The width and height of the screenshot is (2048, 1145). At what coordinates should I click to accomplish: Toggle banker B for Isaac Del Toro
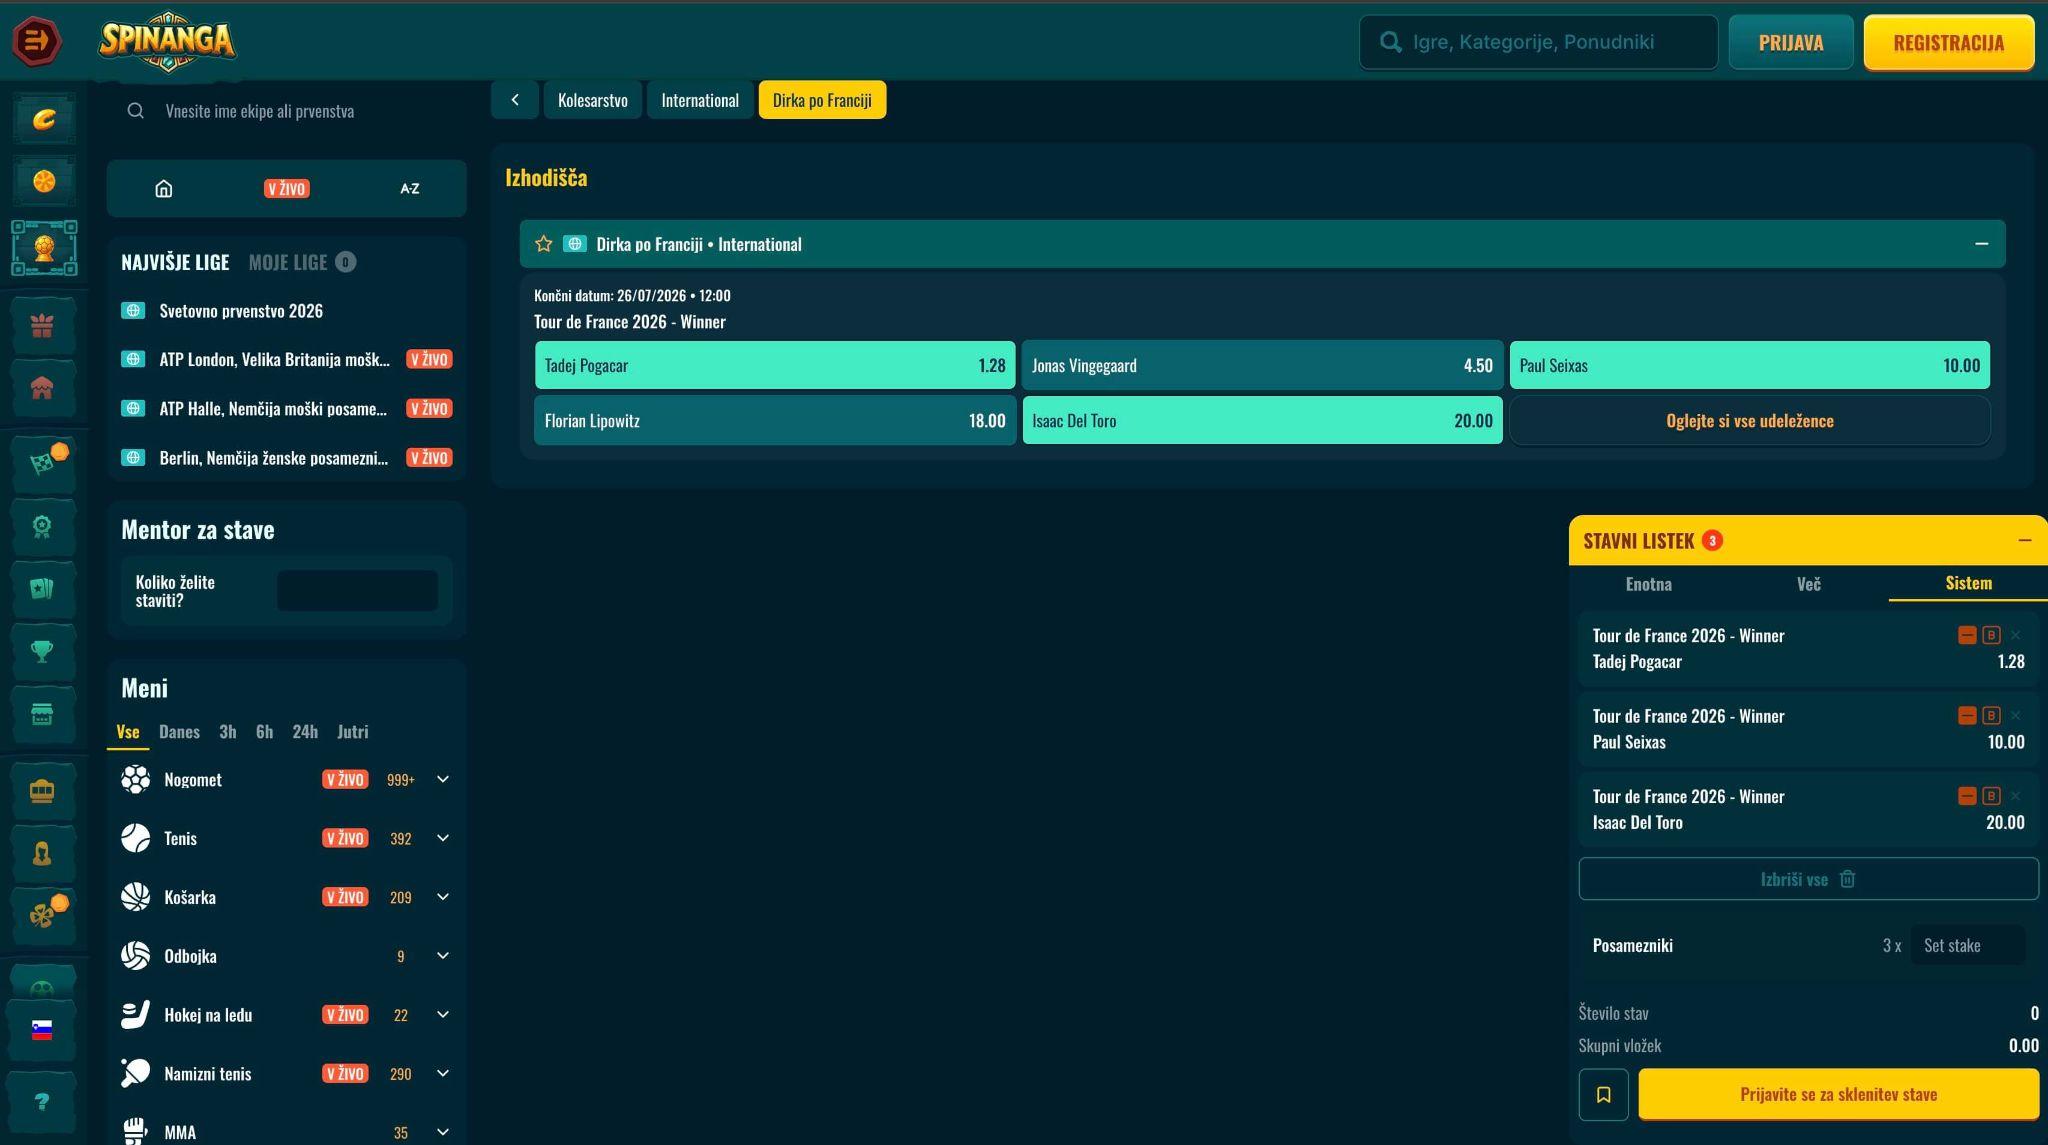pos(1991,796)
